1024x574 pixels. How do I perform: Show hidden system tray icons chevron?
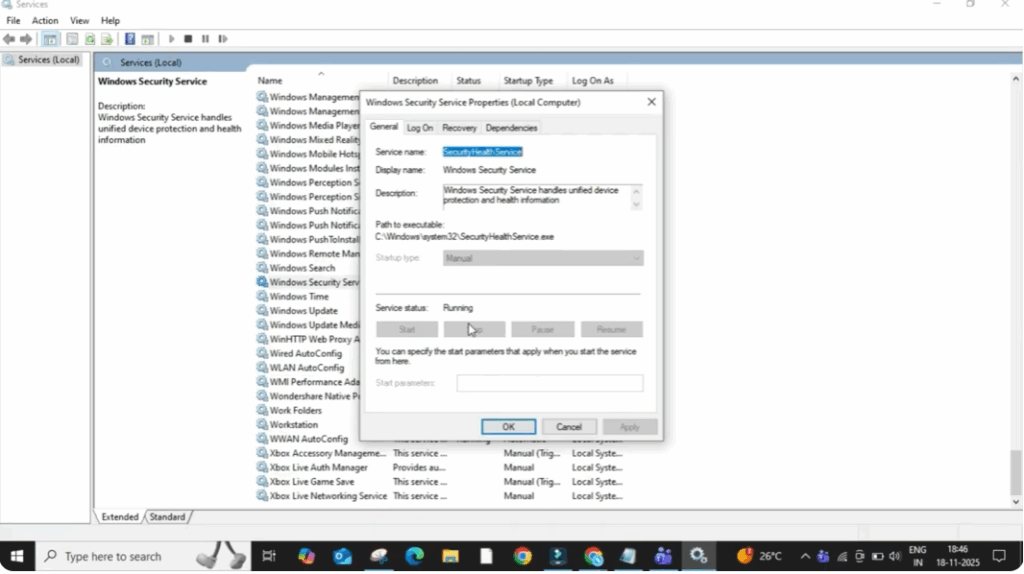(805, 556)
